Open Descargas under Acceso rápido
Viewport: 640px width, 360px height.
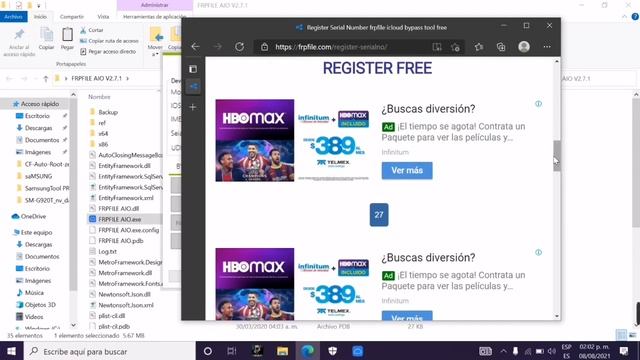(x=38, y=128)
